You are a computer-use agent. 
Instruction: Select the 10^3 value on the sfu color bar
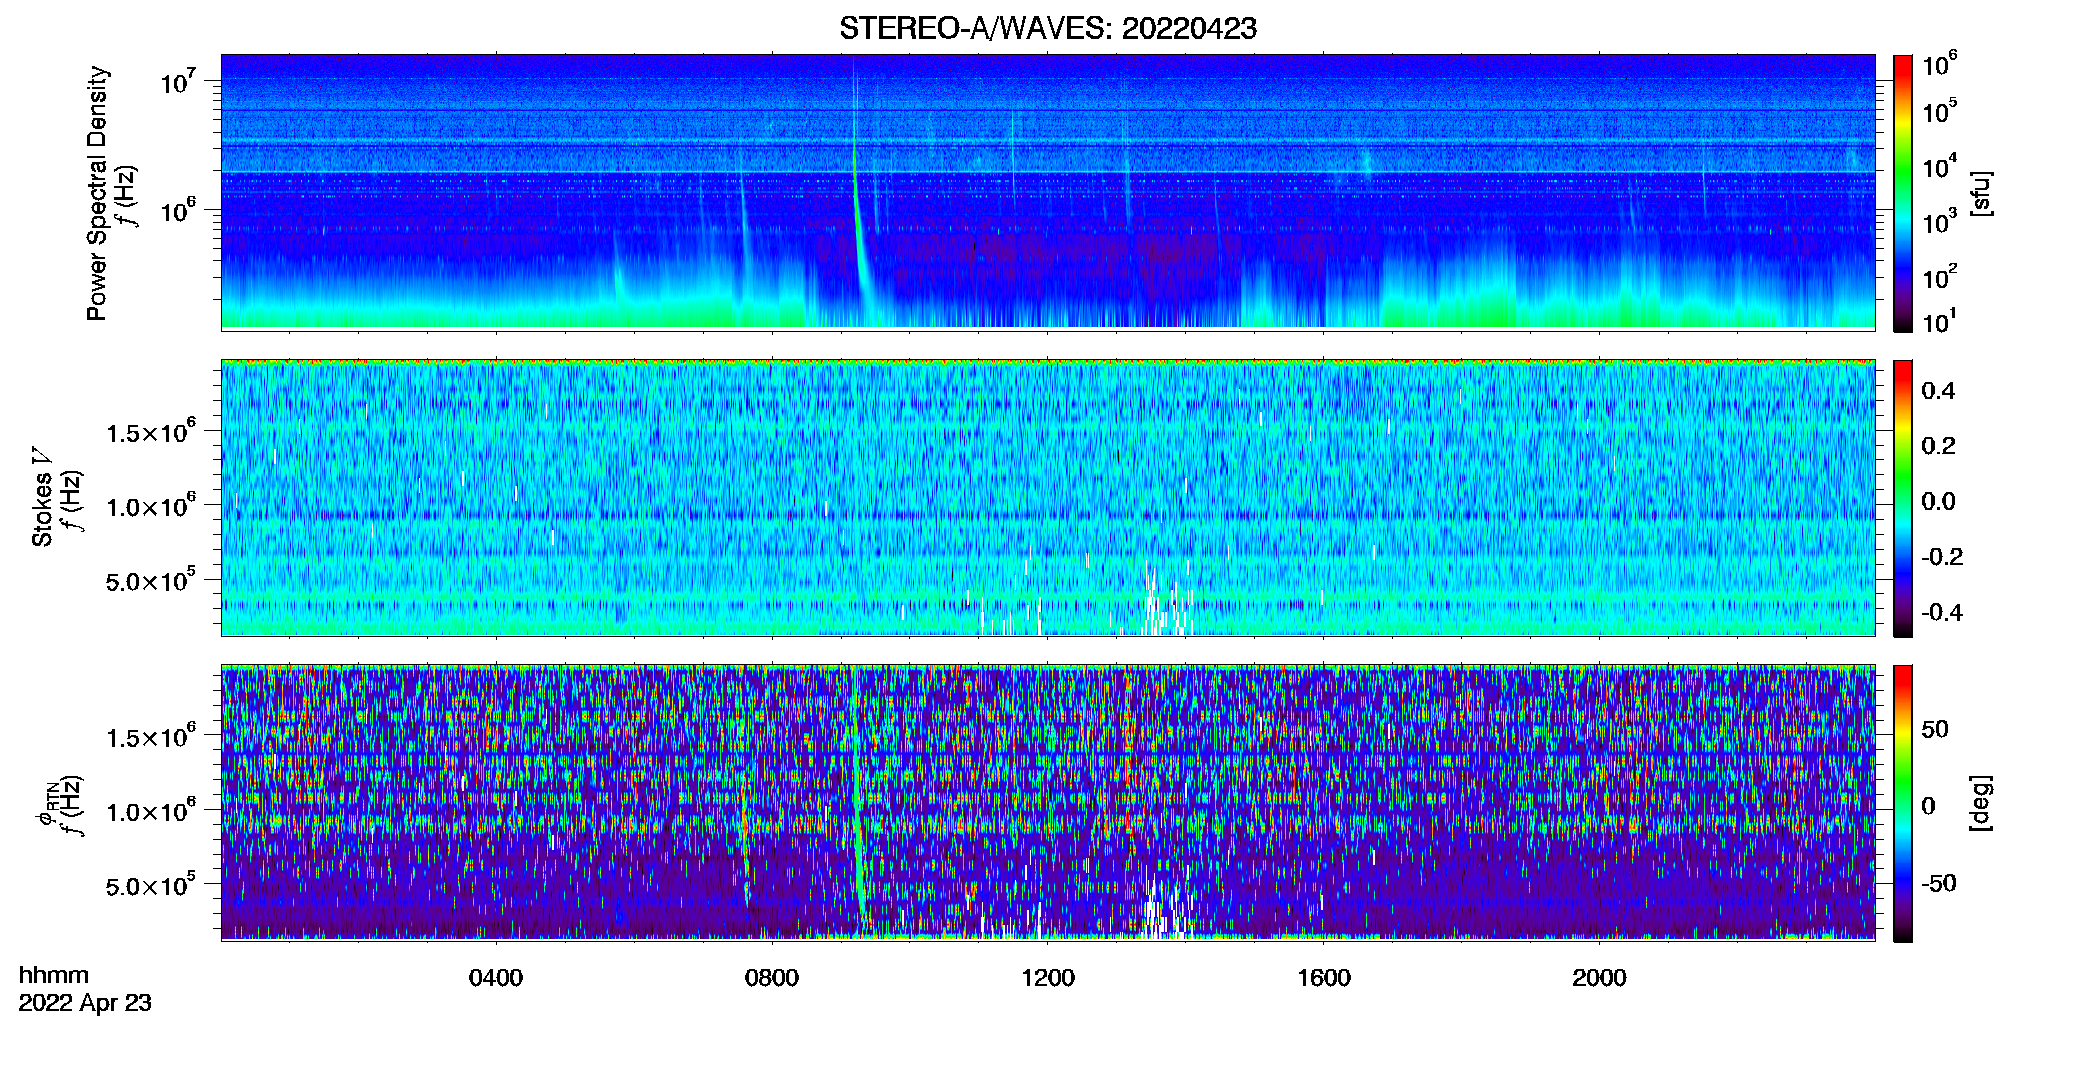coord(1940,221)
